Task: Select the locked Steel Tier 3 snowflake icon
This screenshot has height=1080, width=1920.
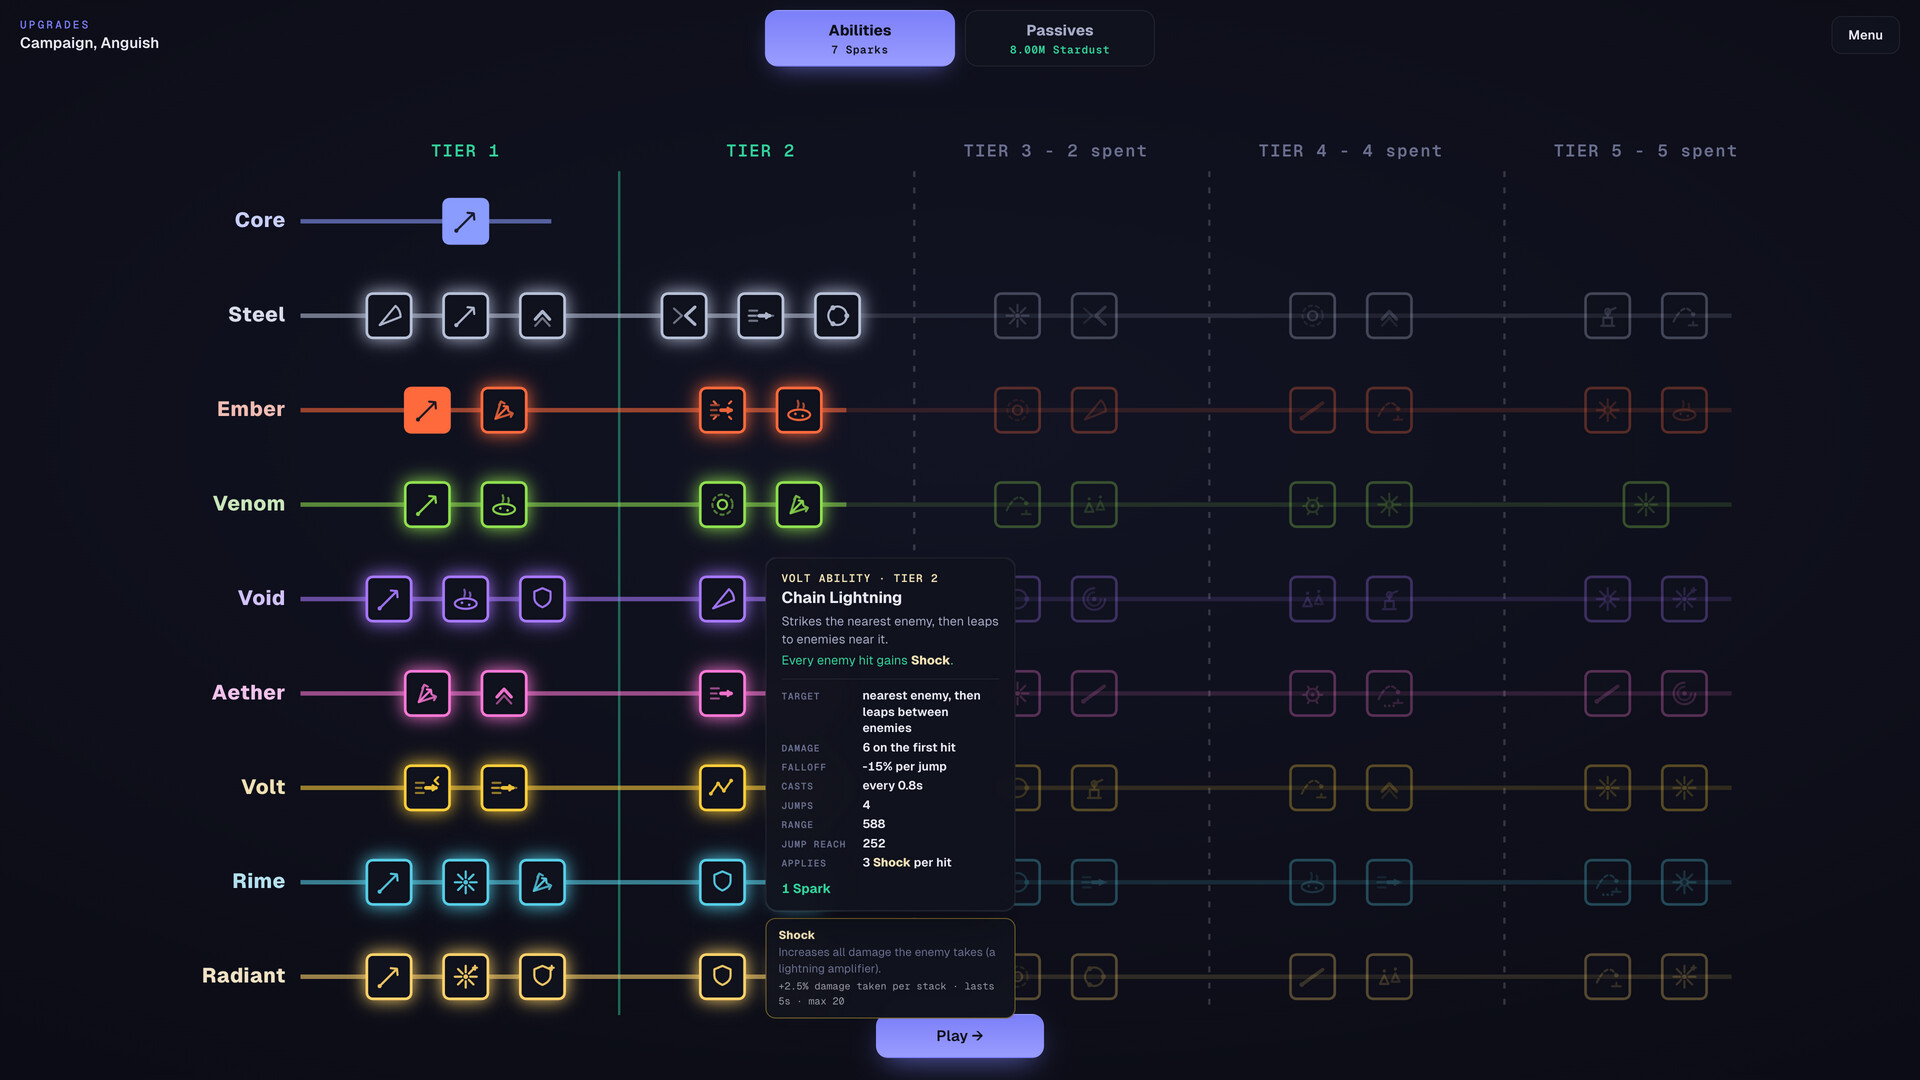Action: pyautogui.click(x=1017, y=316)
